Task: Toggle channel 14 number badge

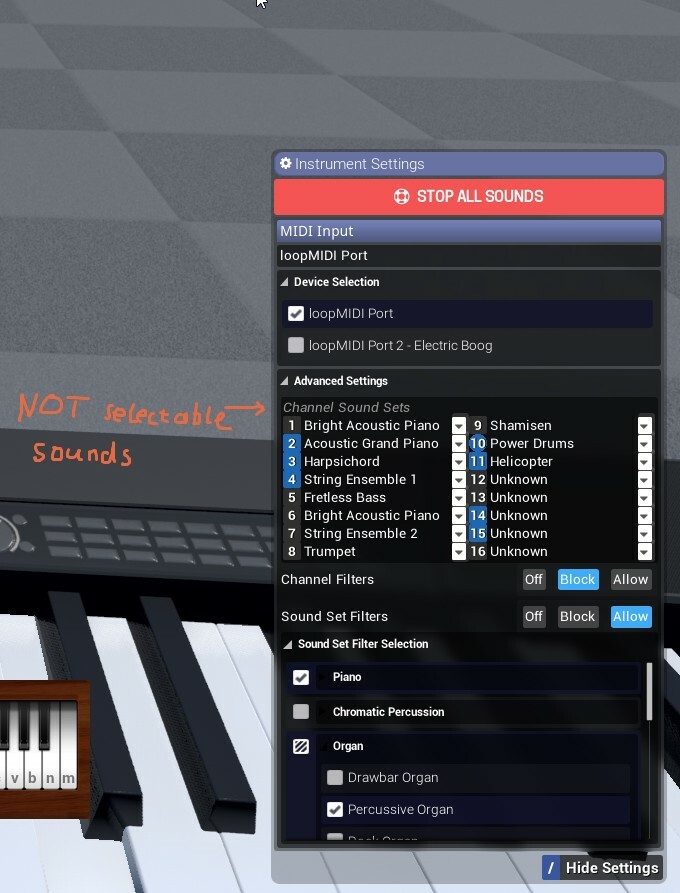Action: click(478, 515)
